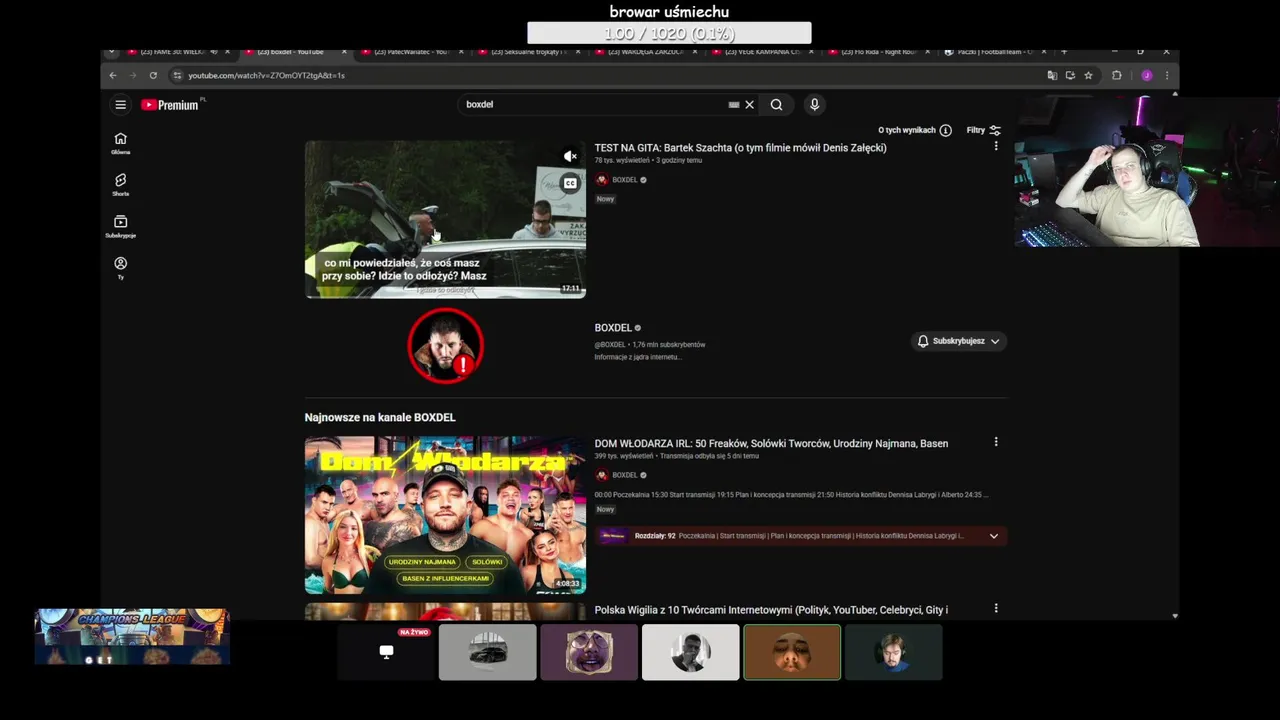Open the Chrome profile avatar
Viewport: 1280px width, 720px height.
(1146, 75)
